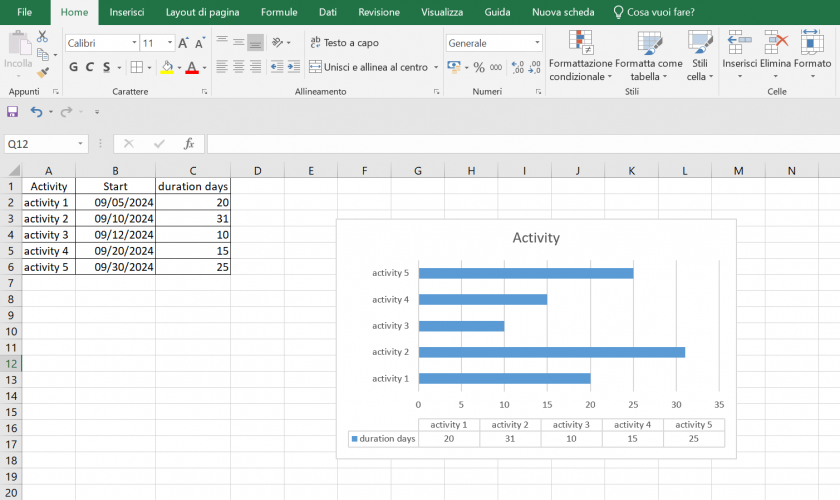Toggle italic formatting with C
Viewport: 840px width, 500px height.
click(x=90, y=67)
